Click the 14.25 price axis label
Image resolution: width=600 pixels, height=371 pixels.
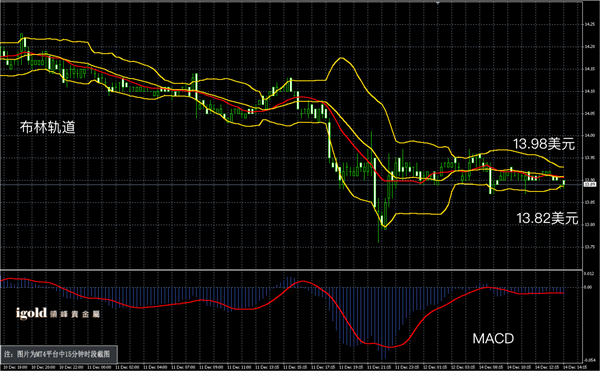click(589, 24)
